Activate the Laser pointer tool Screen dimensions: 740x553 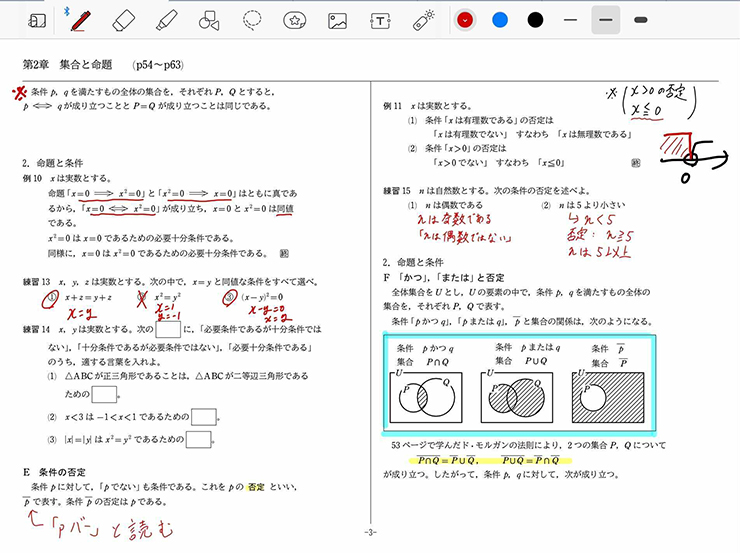[423, 21]
